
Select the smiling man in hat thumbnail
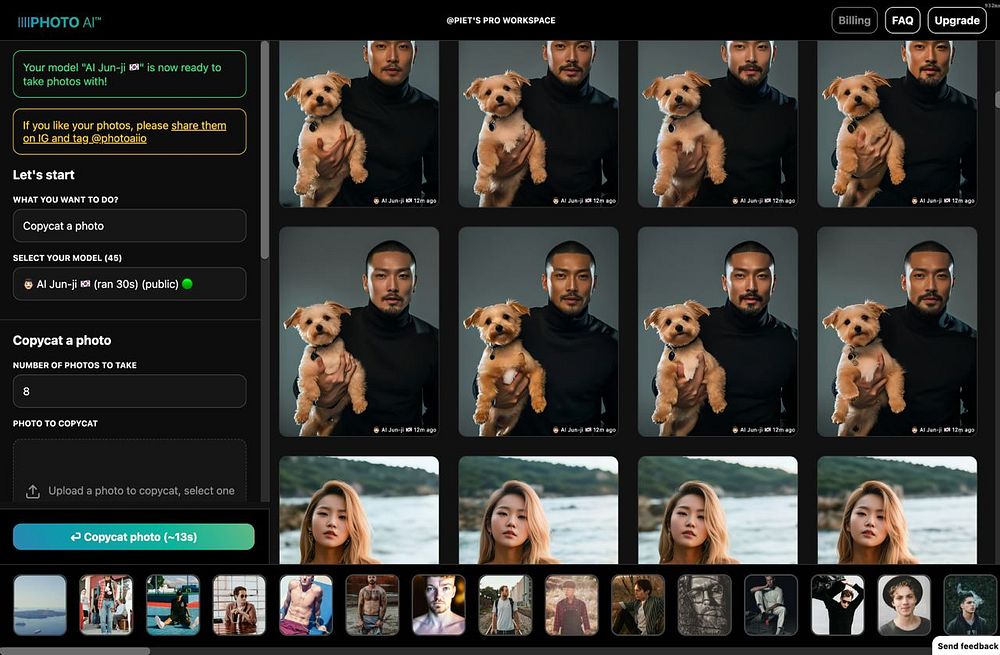tap(904, 605)
